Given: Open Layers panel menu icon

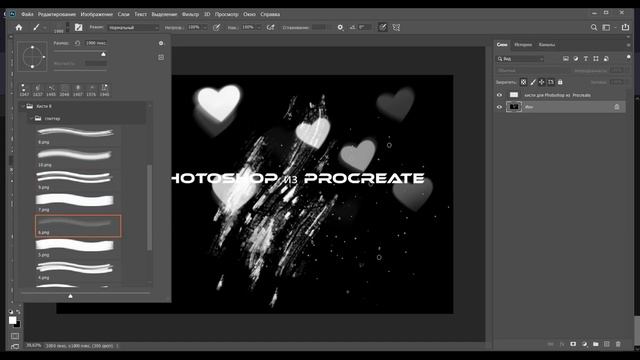Looking at the screenshot, I should [x=629, y=45].
